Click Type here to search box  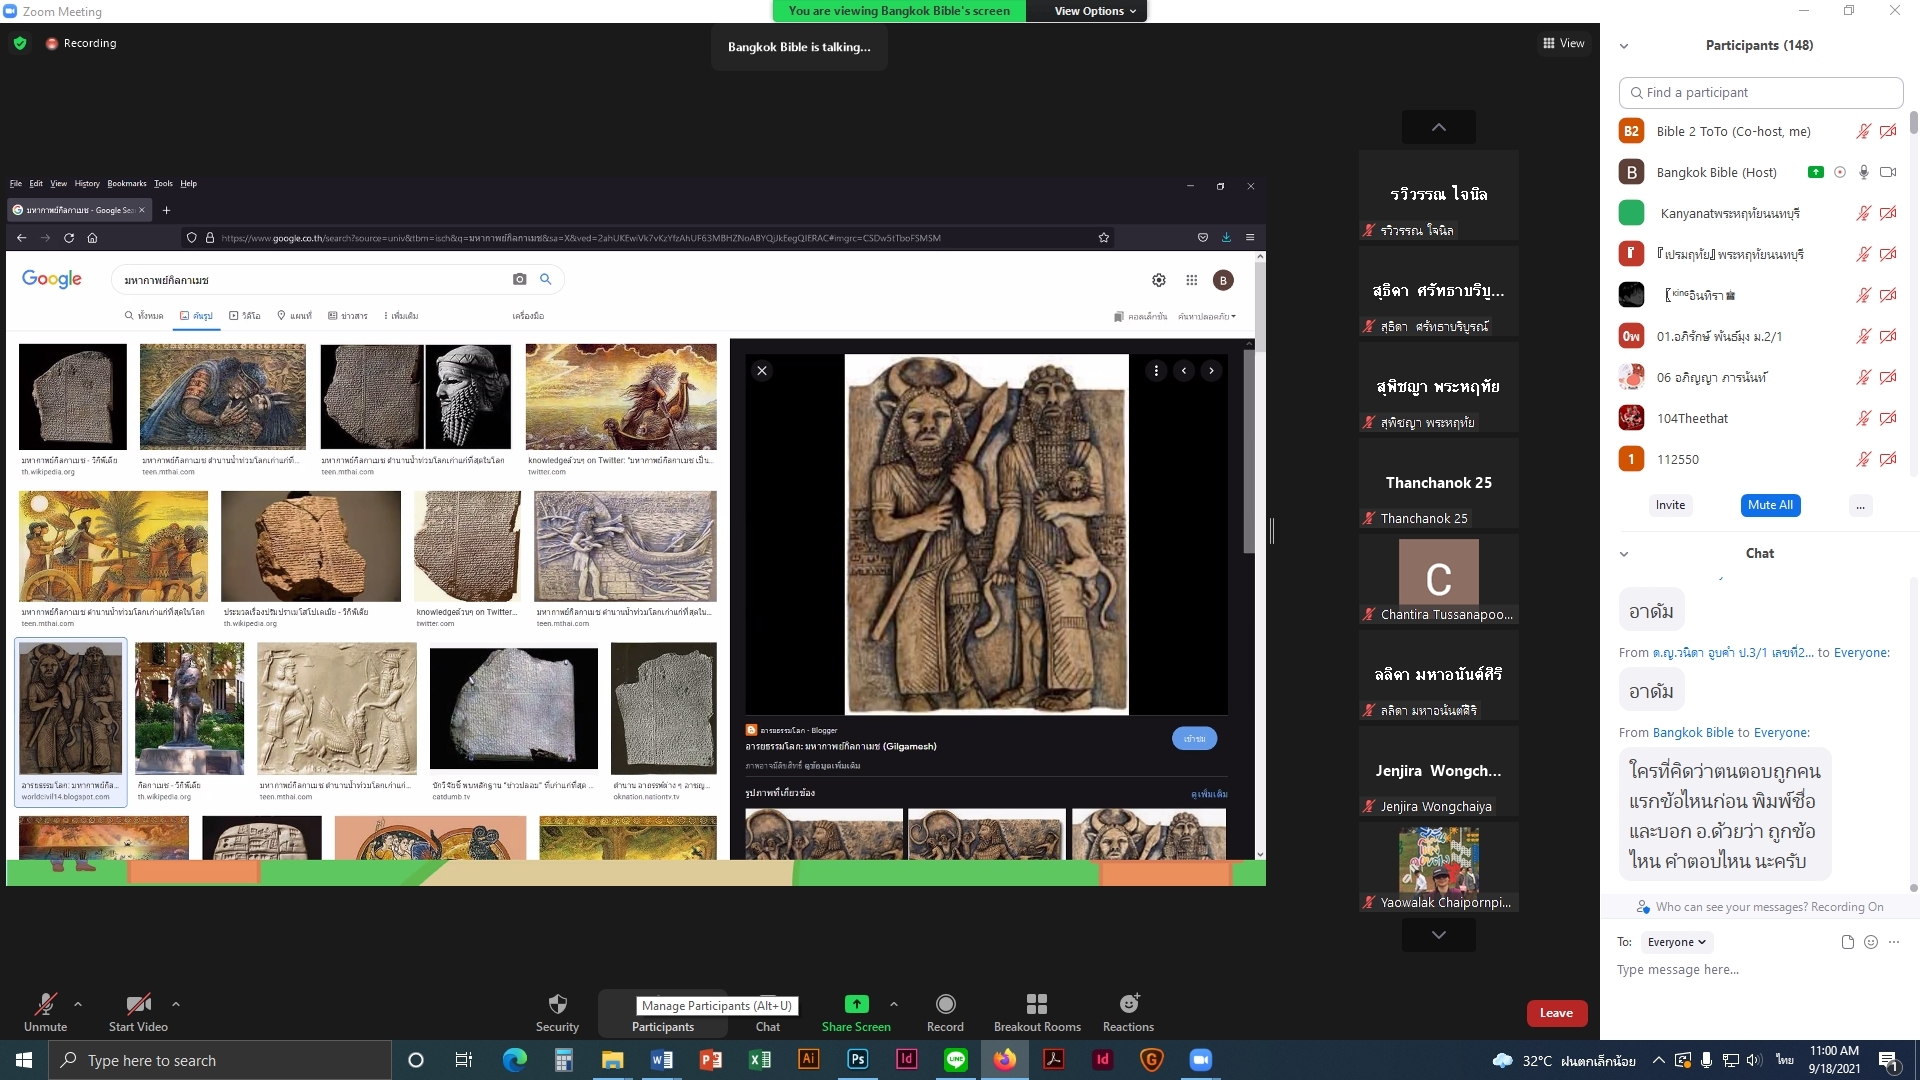(x=220, y=1060)
